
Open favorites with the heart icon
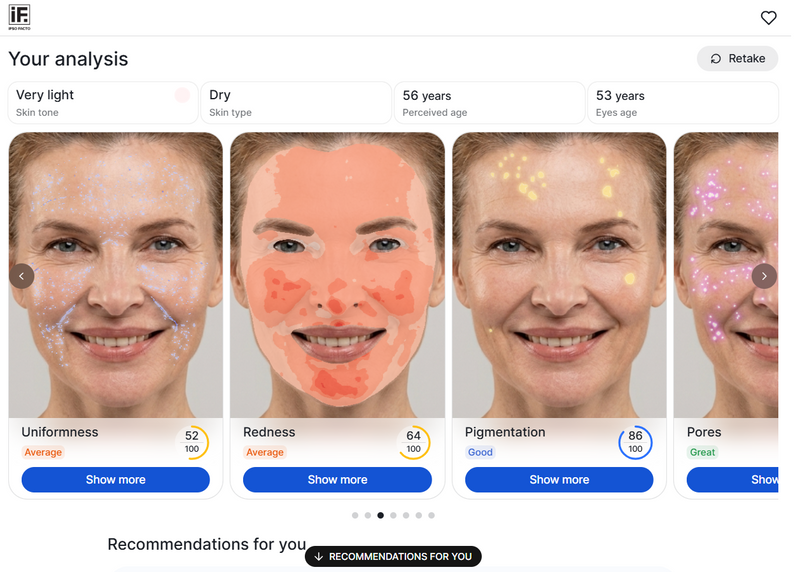768,18
